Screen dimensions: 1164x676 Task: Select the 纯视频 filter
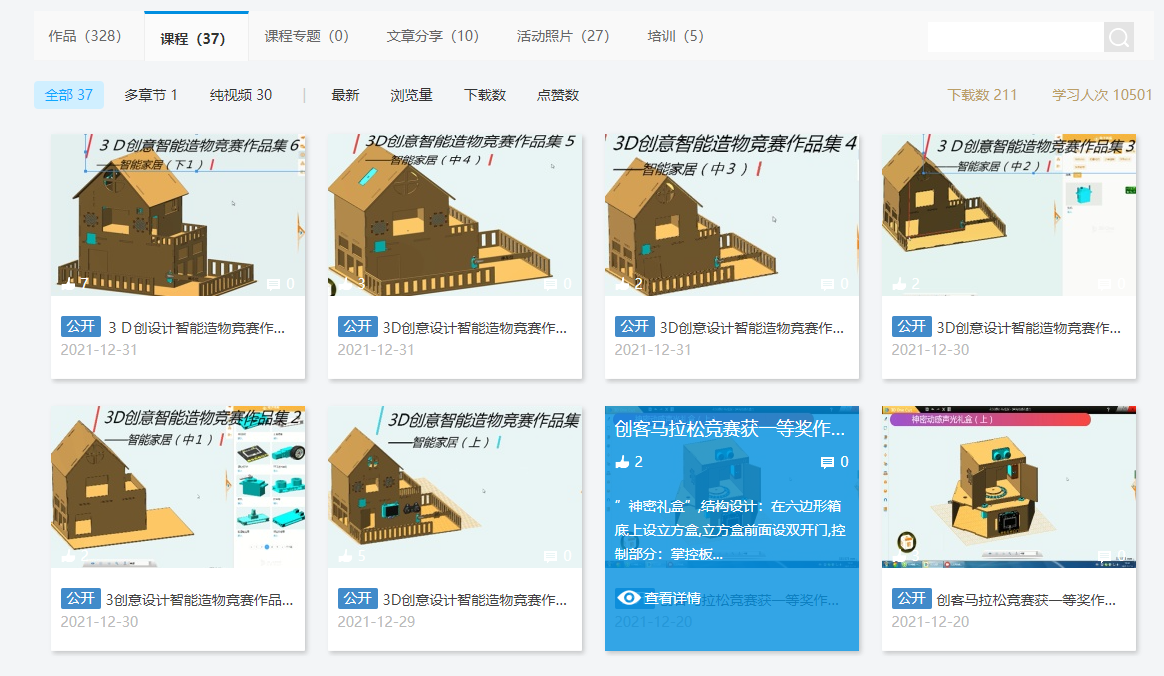pos(232,94)
